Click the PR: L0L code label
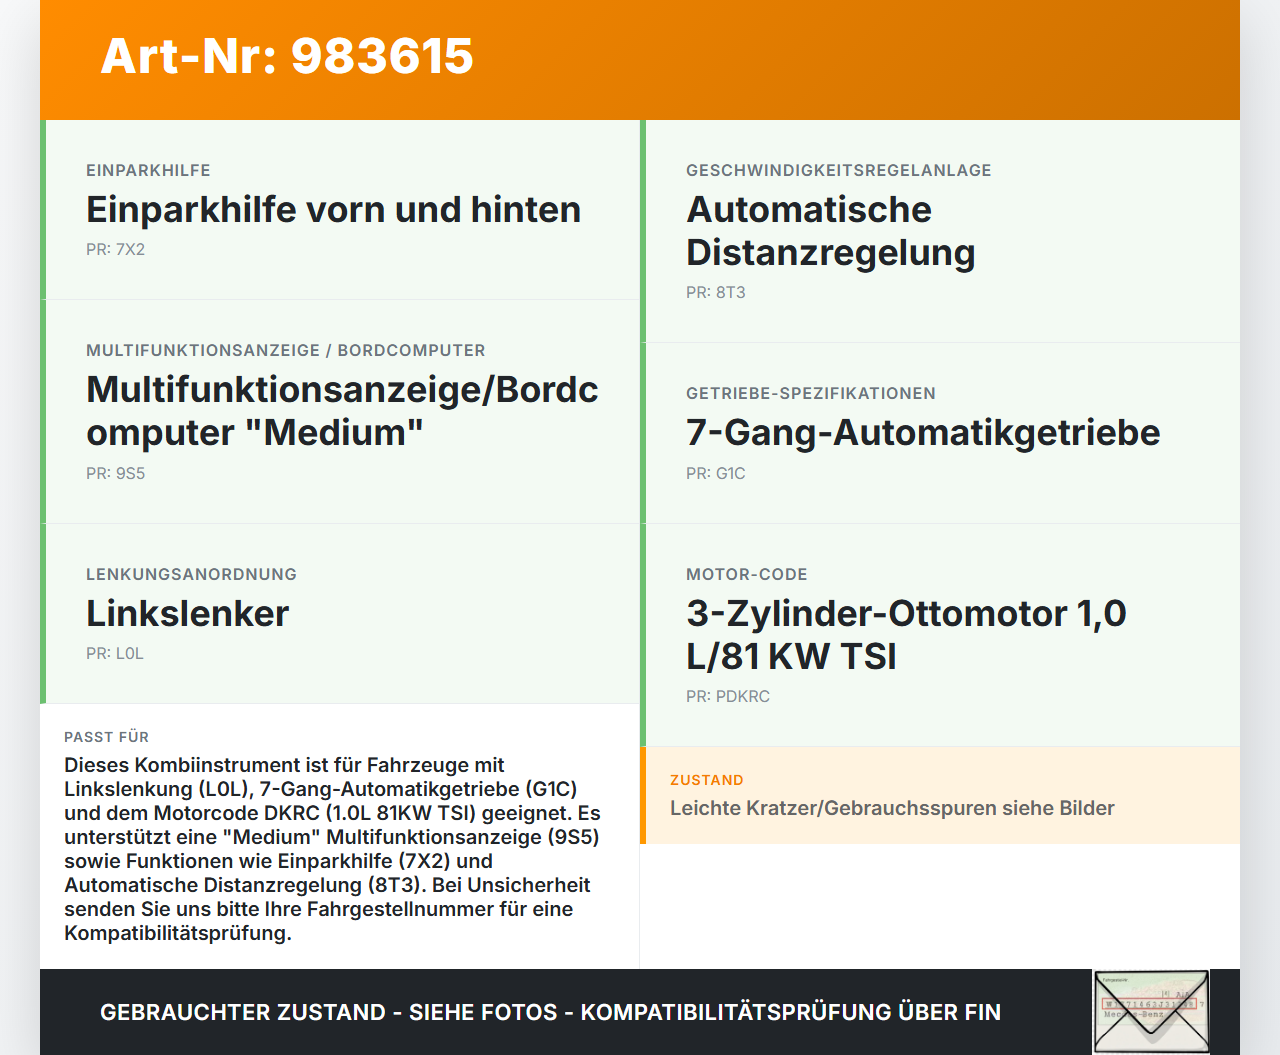1280x1055 pixels. click(x=115, y=654)
